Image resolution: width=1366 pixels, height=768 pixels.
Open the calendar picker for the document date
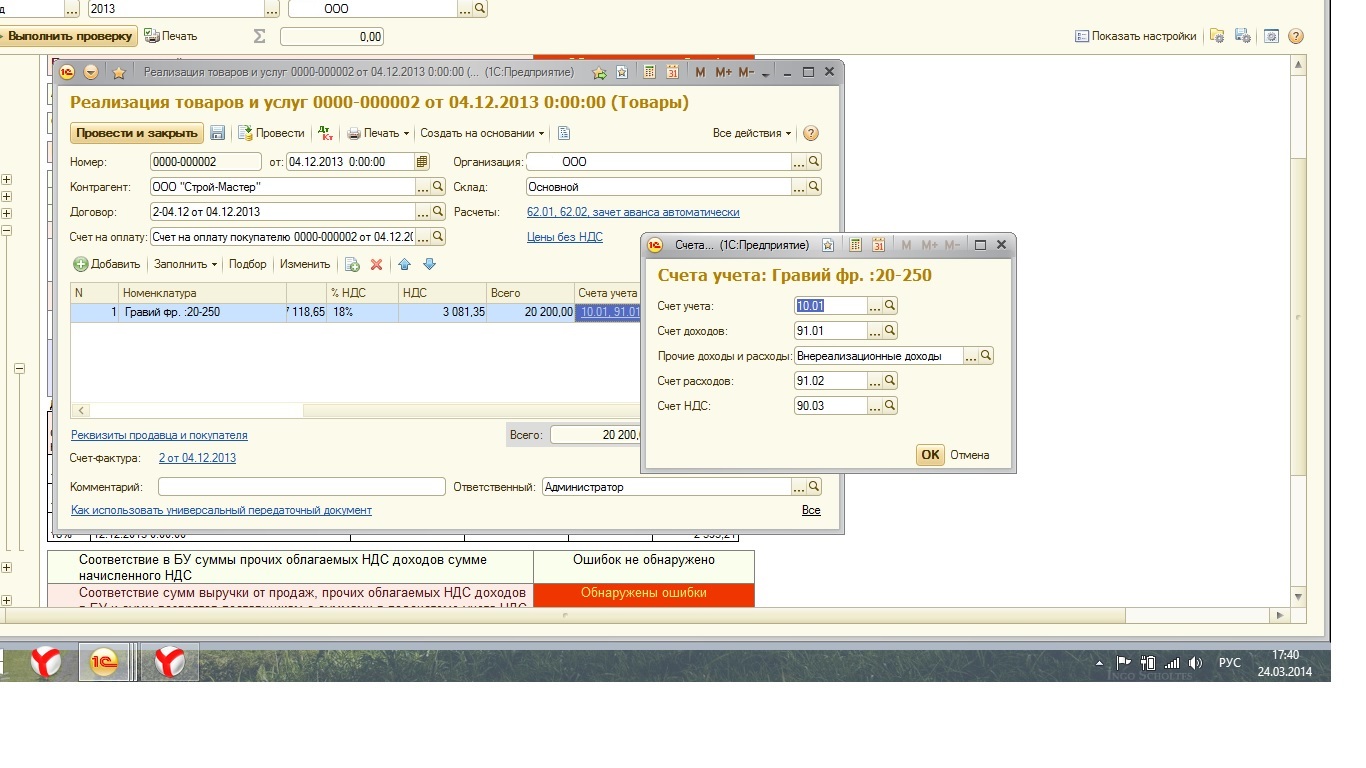(422, 162)
